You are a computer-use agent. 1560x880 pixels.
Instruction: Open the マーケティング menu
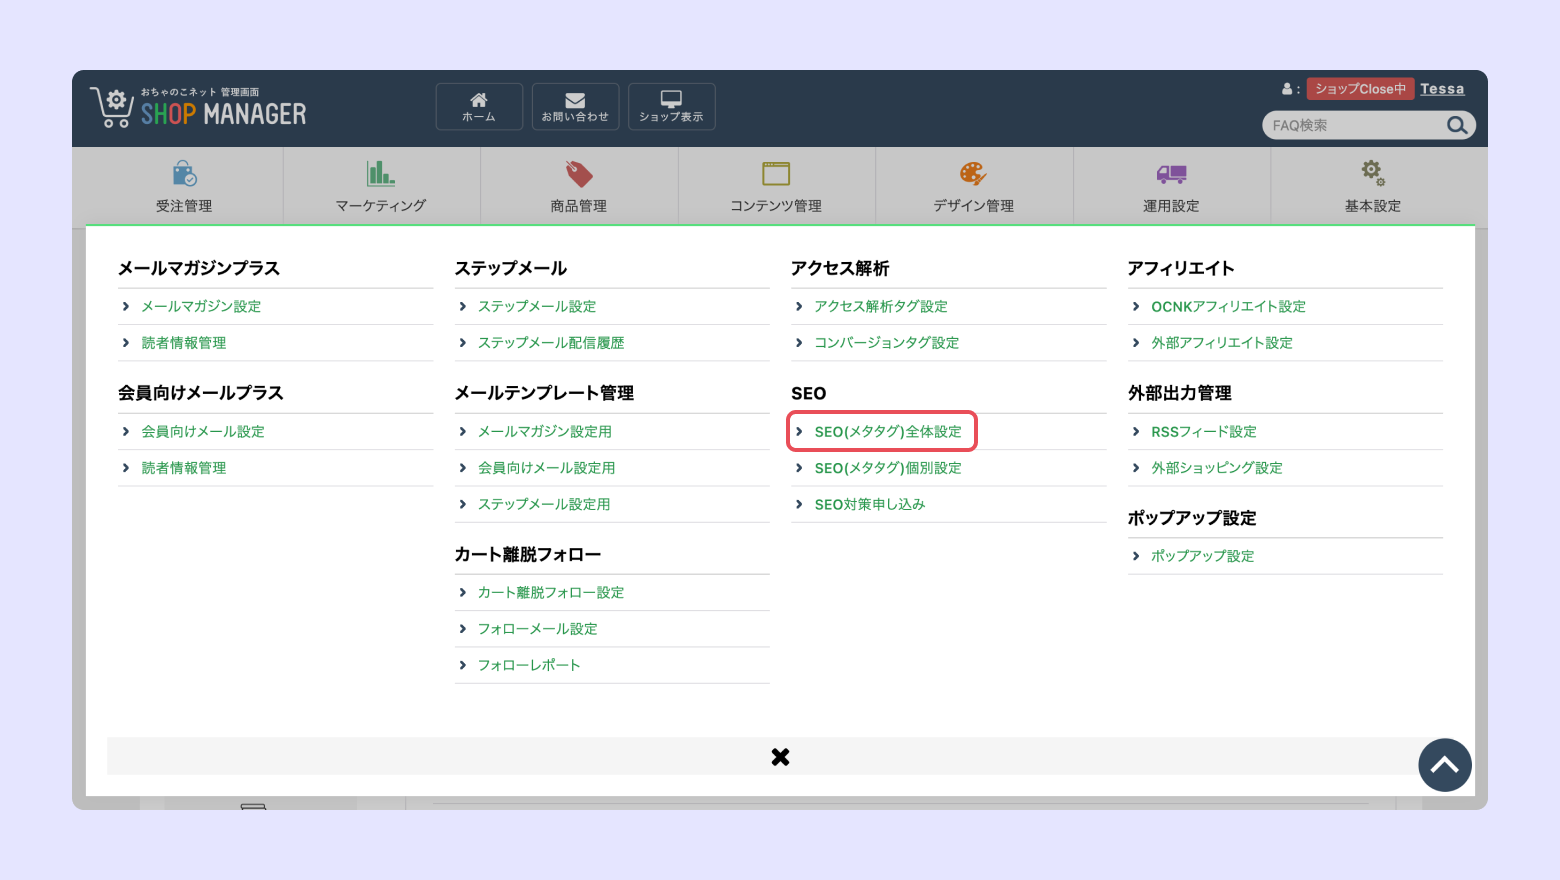pyautogui.click(x=381, y=187)
